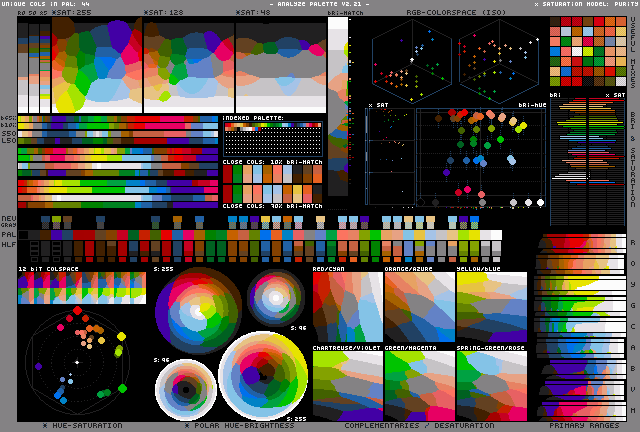This screenshot has height=432, width=640.
Task: Click the 'Analyze Palette V2.21' title
Action: coord(320,4)
